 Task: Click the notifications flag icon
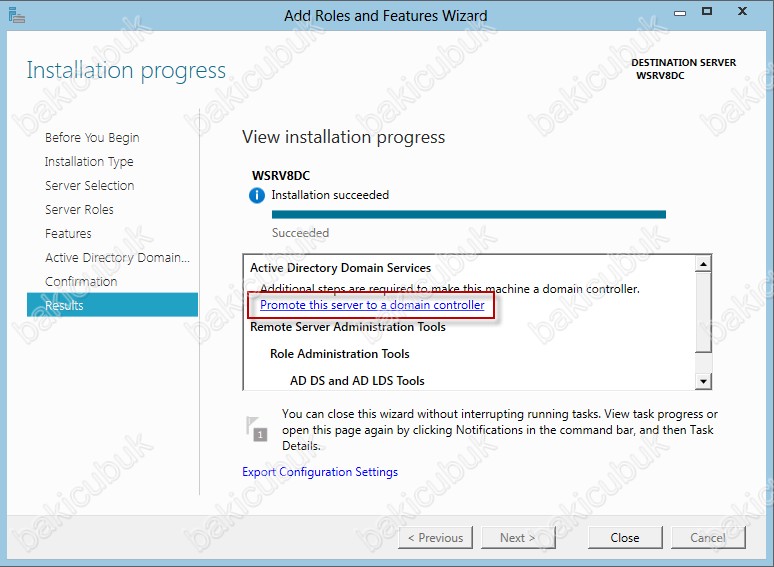pyautogui.click(x=257, y=429)
